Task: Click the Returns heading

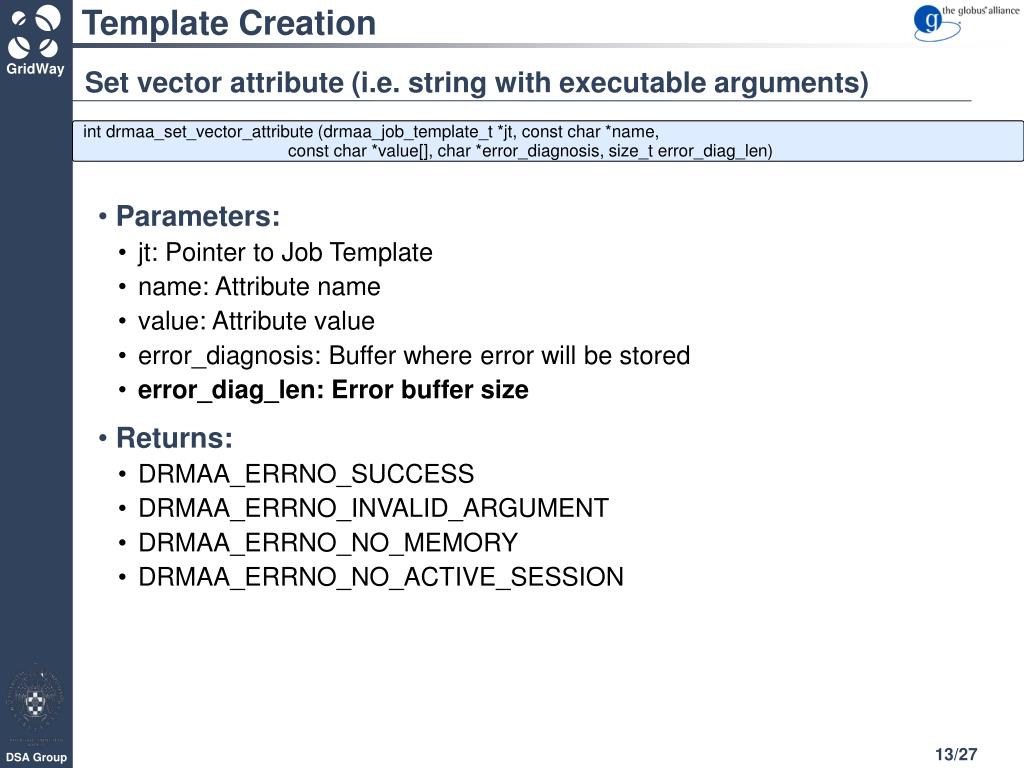Action: 174,438
